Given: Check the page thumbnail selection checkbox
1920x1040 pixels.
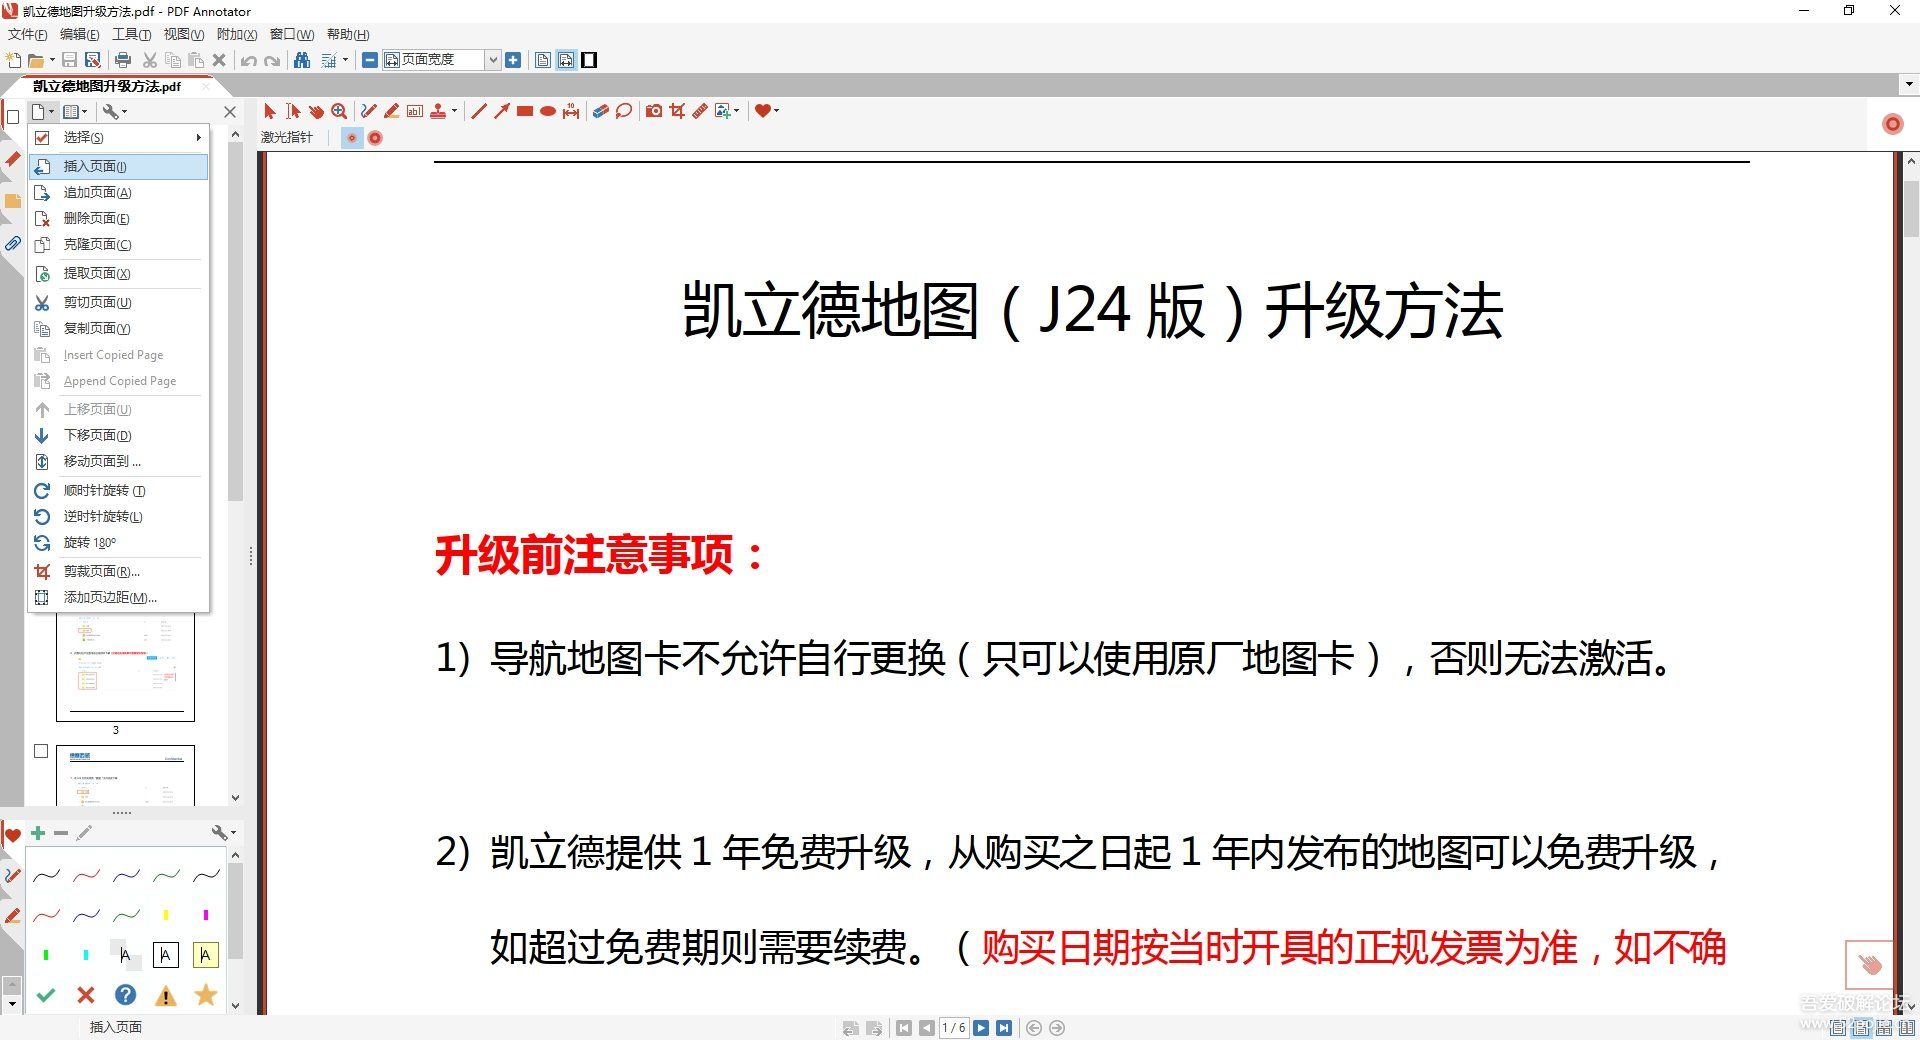Looking at the screenshot, I should click(x=41, y=750).
